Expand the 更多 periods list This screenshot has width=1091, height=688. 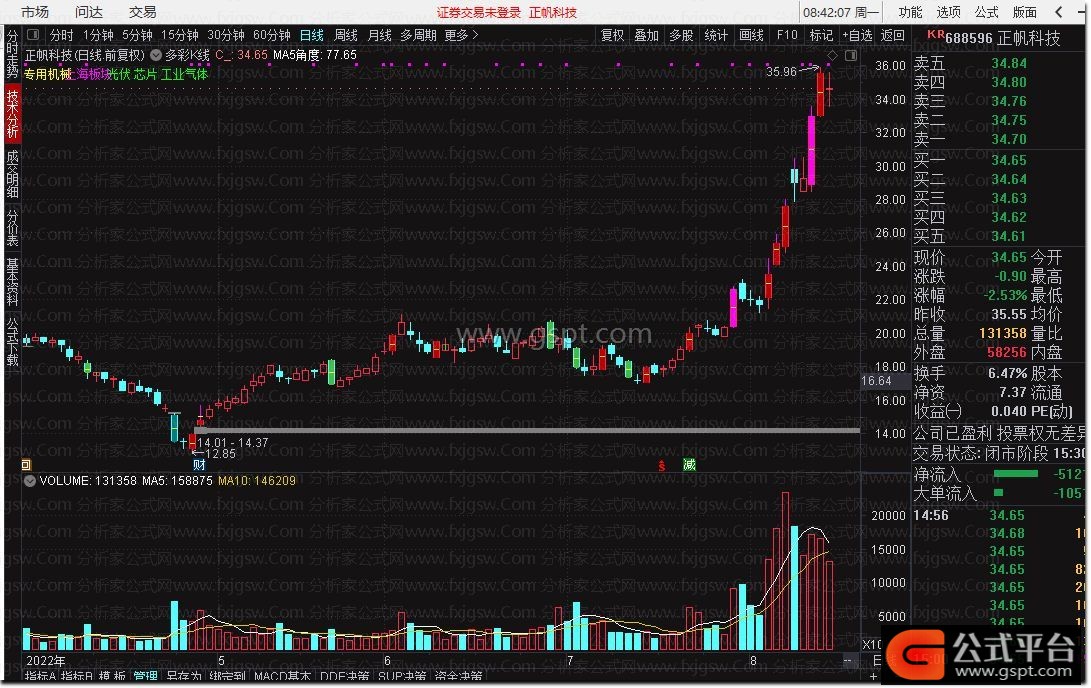(461, 35)
